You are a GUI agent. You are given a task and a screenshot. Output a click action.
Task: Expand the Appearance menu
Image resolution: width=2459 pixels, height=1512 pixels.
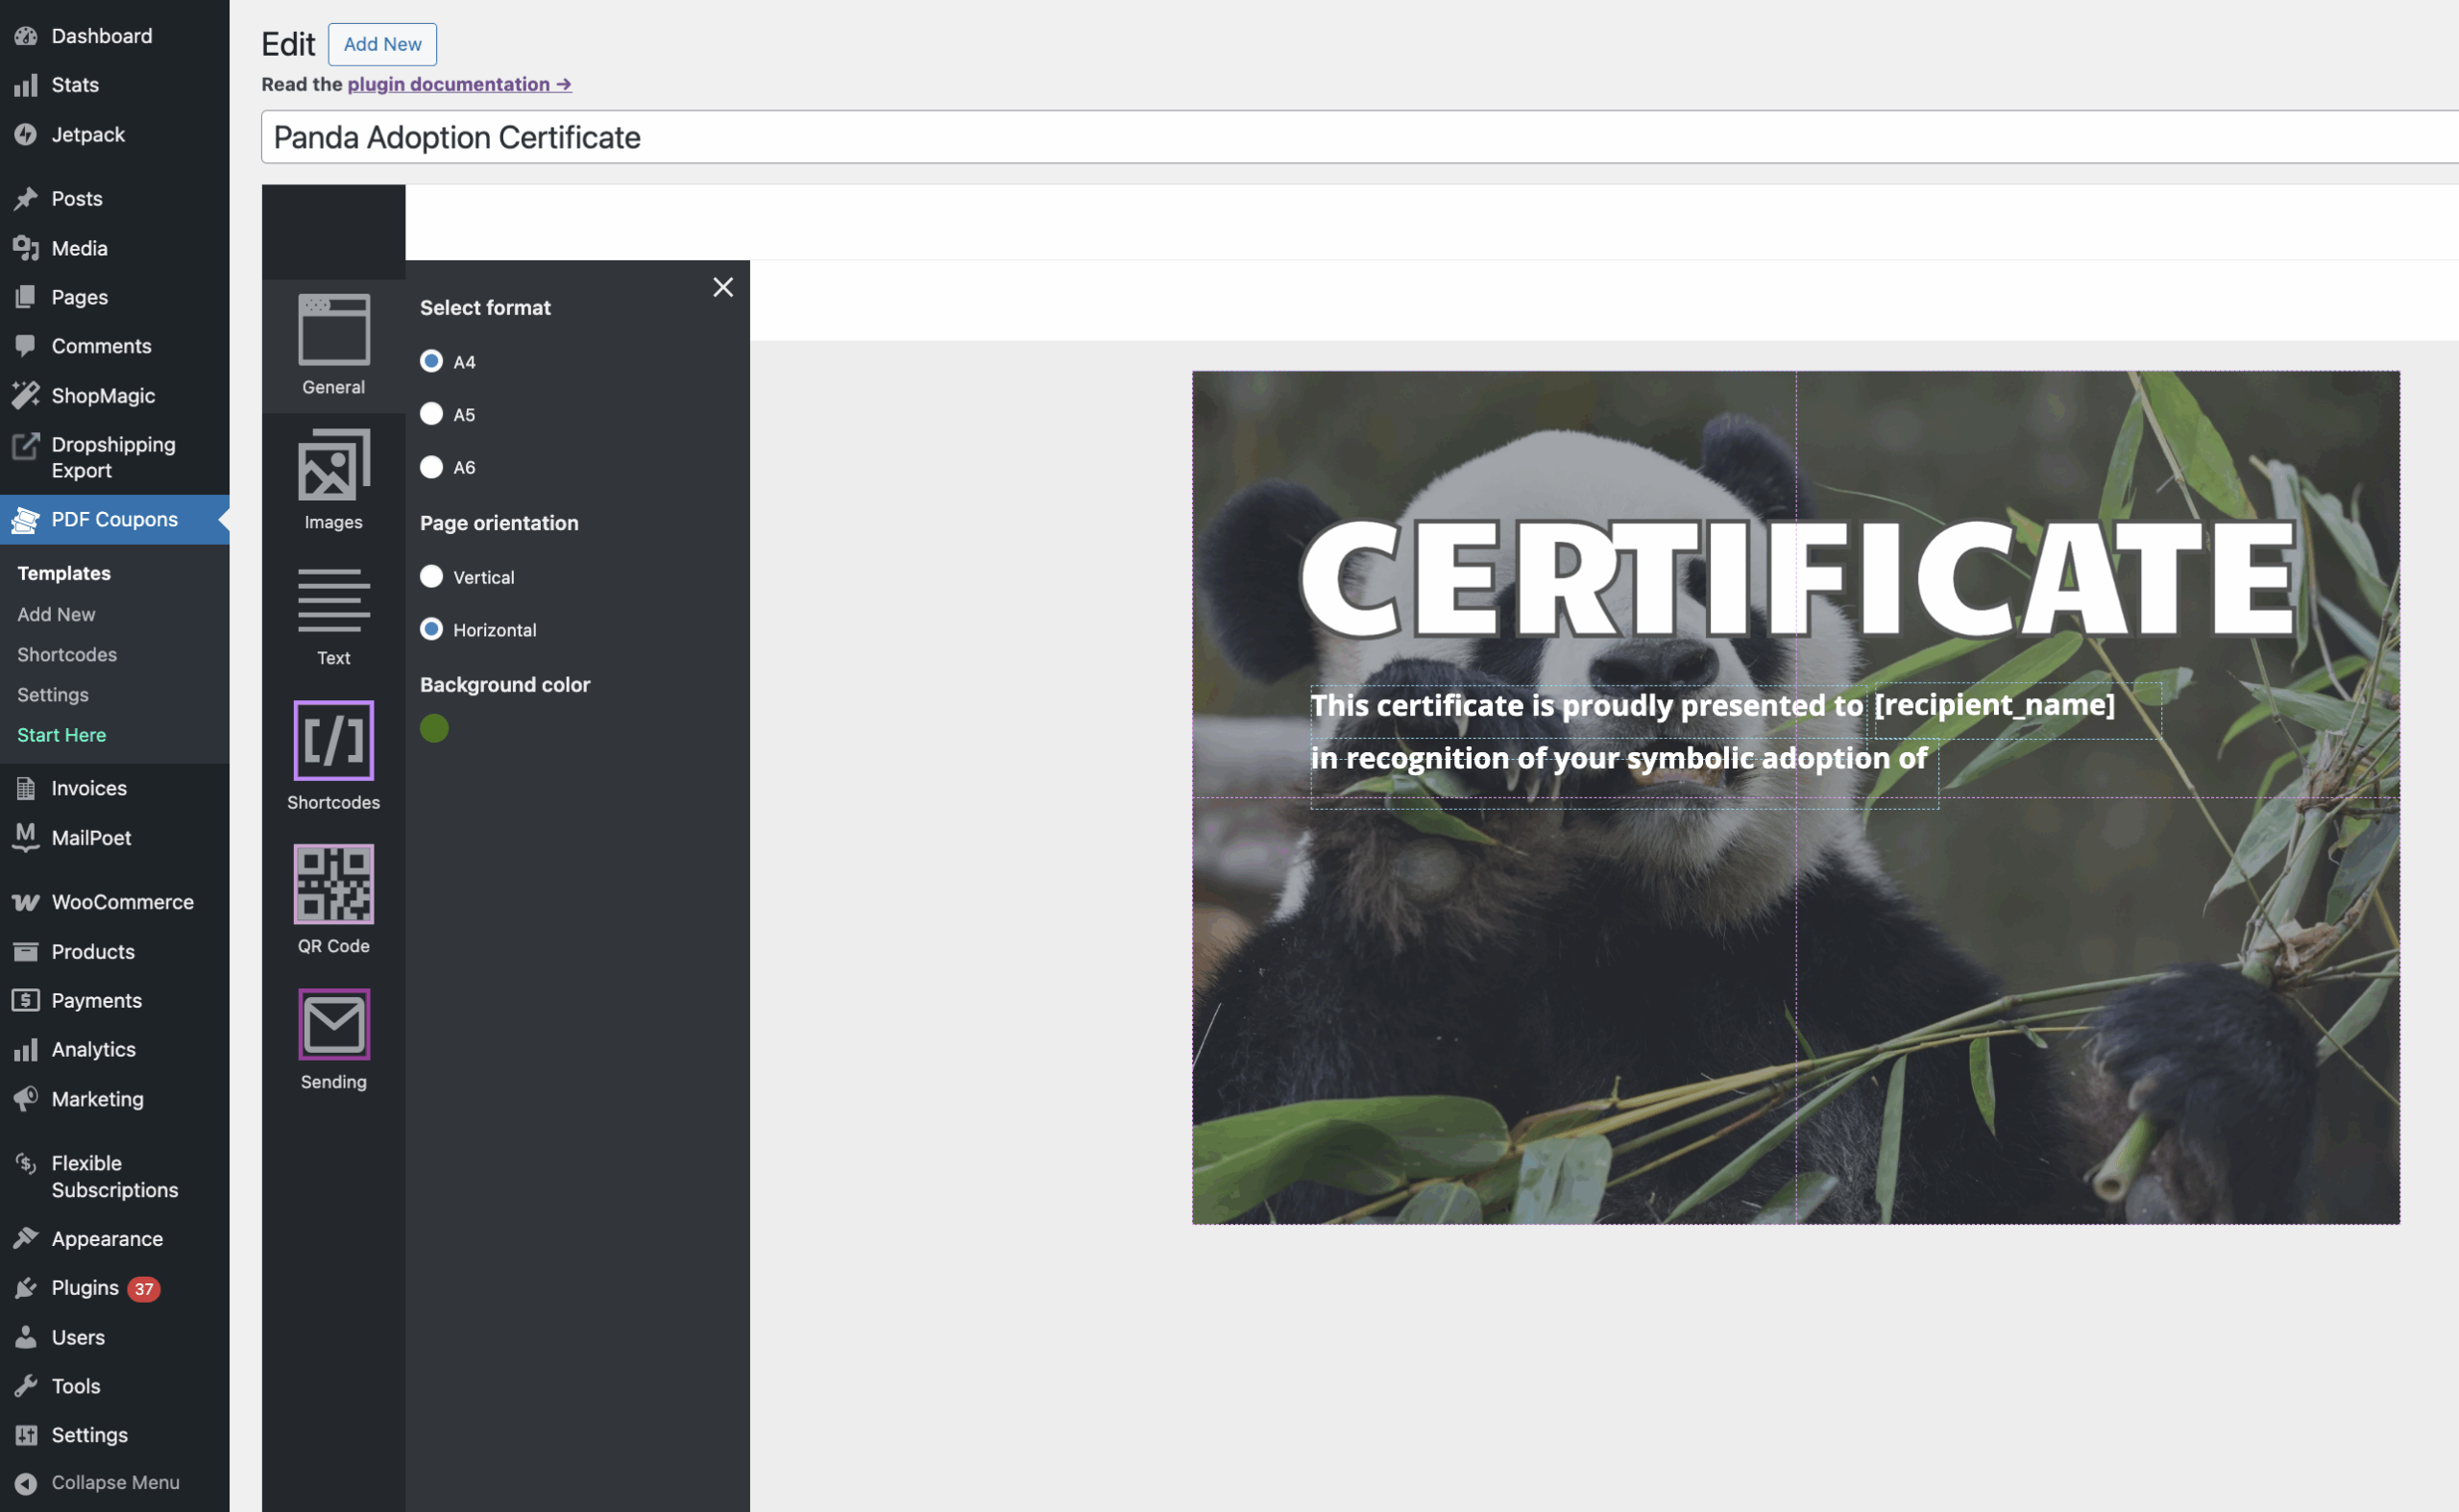[x=106, y=1238]
